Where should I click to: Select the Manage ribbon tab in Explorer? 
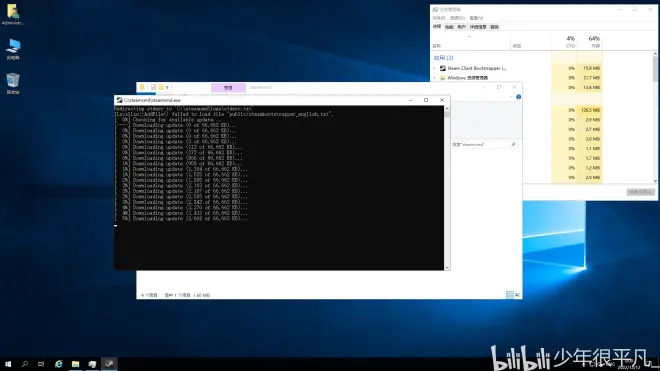click(228, 88)
